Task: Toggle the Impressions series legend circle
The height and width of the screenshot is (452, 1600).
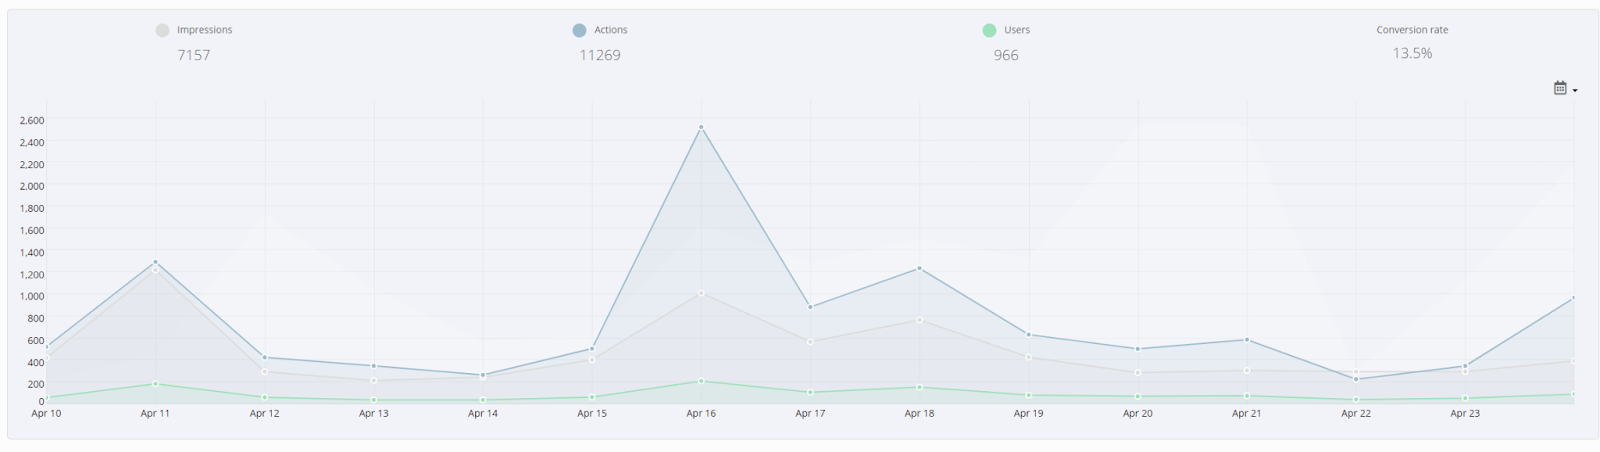Action: (162, 30)
